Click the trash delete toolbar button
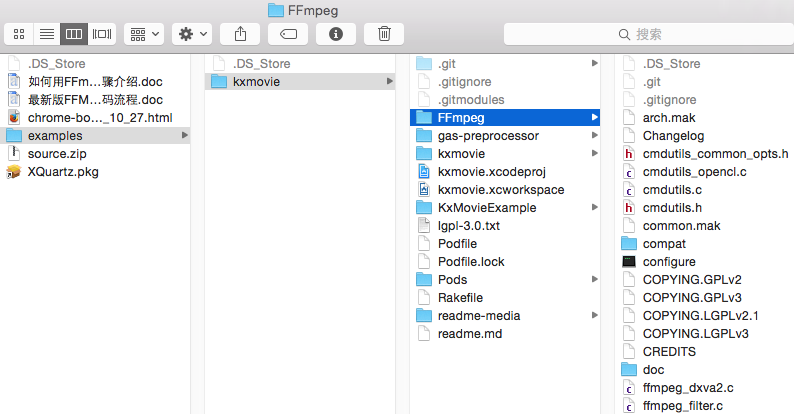The height and width of the screenshot is (414, 794). point(384,34)
